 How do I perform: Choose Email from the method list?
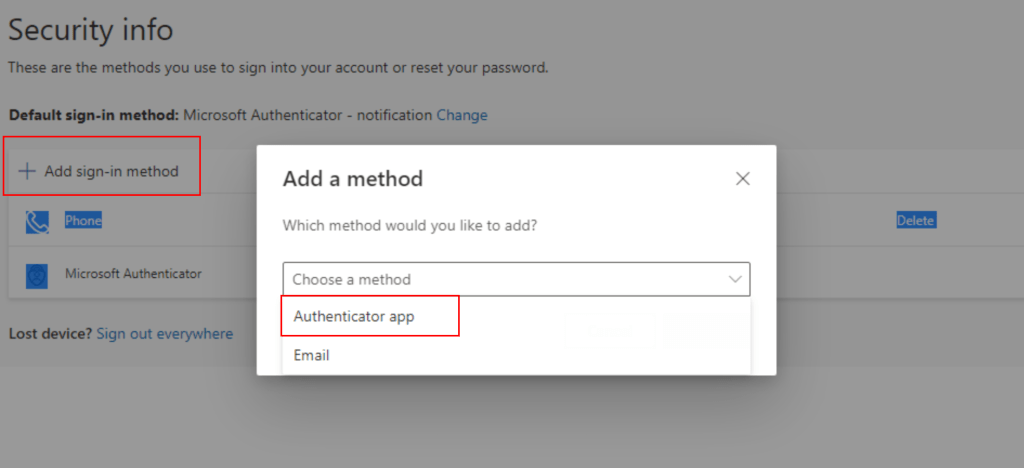click(x=312, y=355)
